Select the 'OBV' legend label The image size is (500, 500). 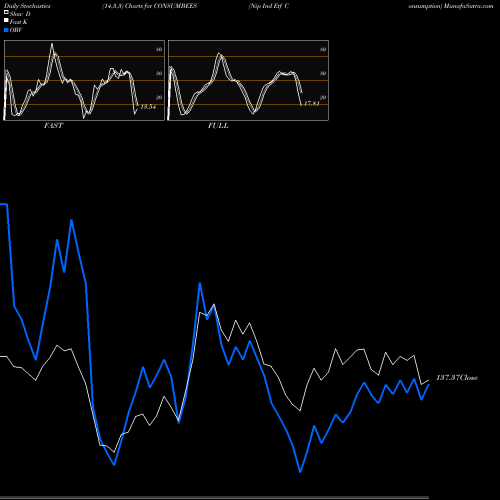[x=16, y=30]
